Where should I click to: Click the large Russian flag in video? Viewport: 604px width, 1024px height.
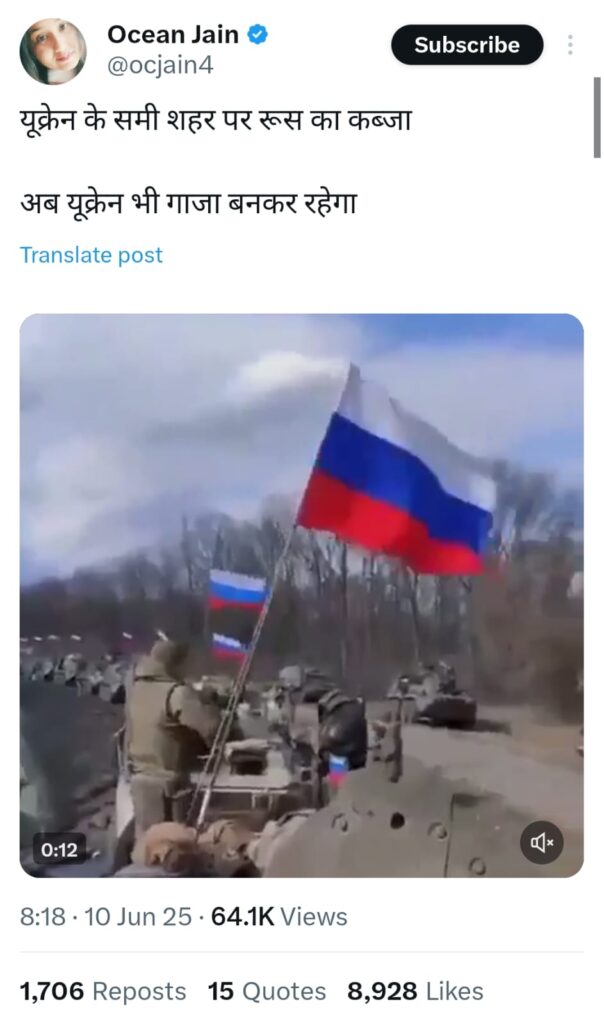[x=396, y=477]
